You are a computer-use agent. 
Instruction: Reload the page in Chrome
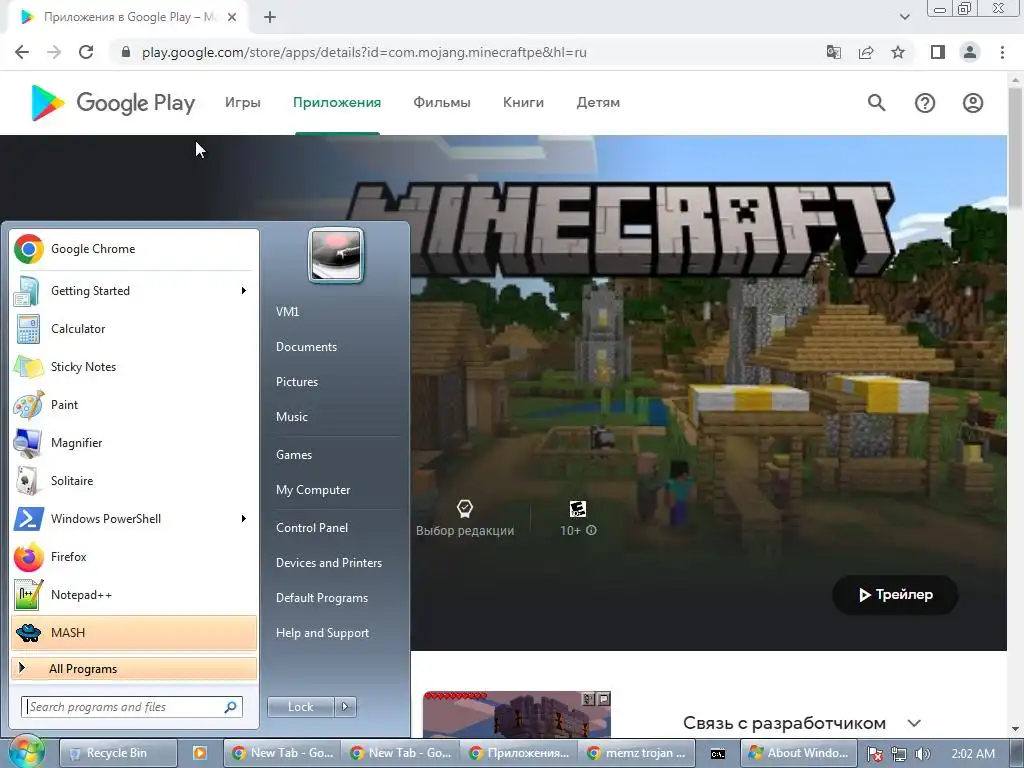coord(86,52)
